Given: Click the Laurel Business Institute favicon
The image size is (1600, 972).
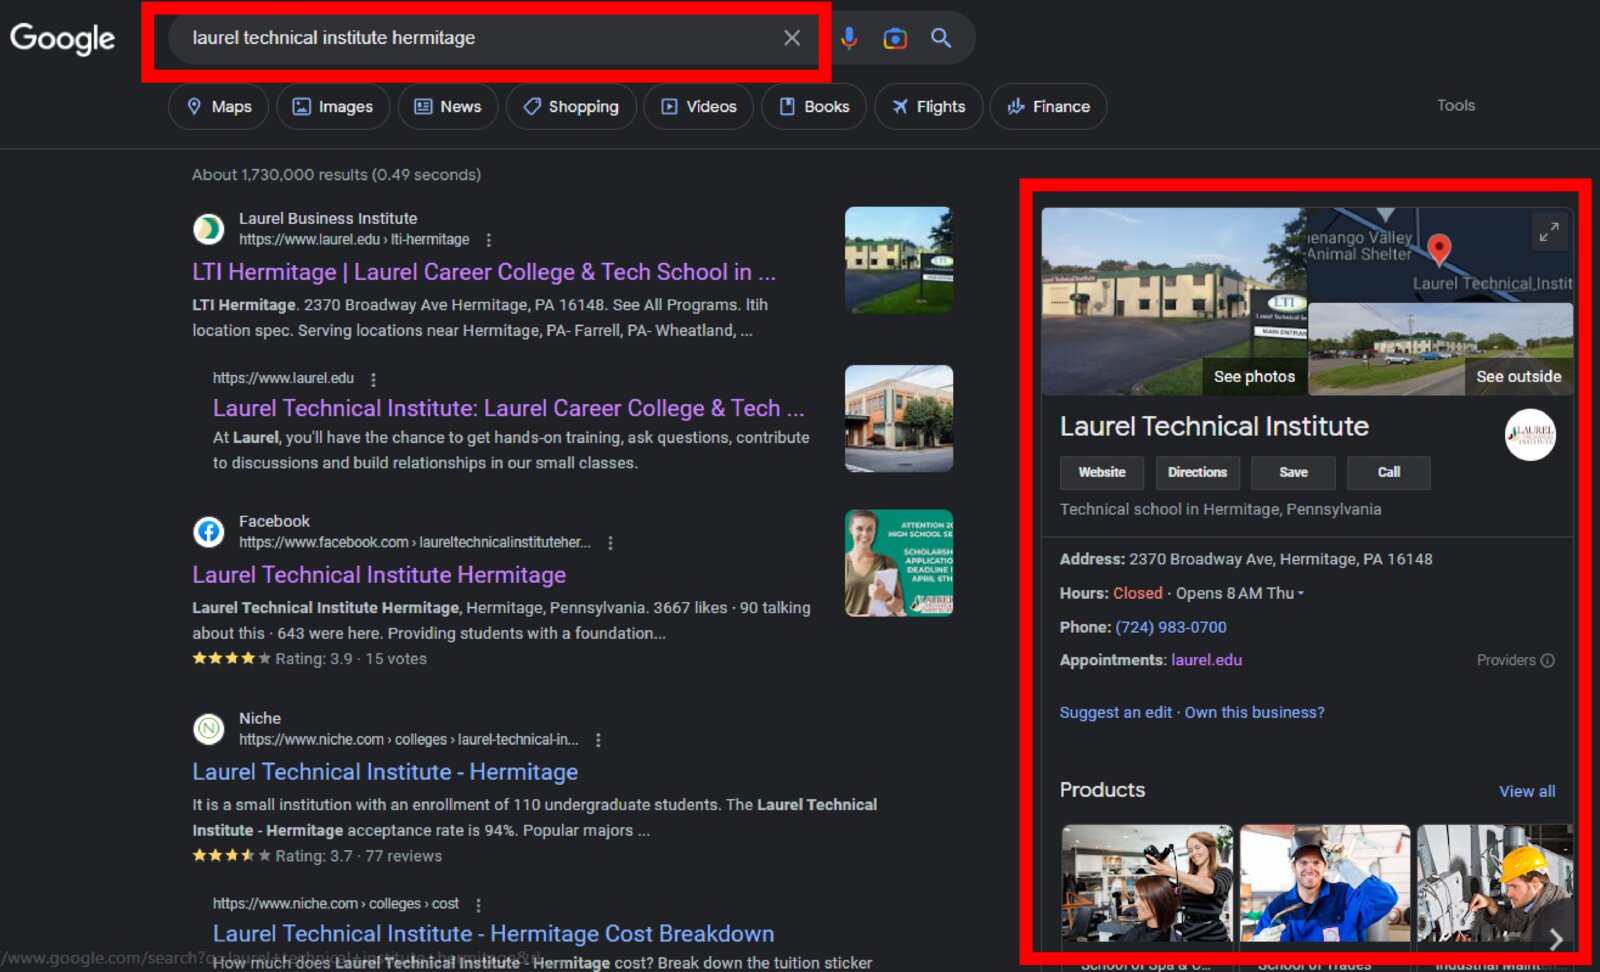Looking at the screenshot, I should click(x=209, y=229).
